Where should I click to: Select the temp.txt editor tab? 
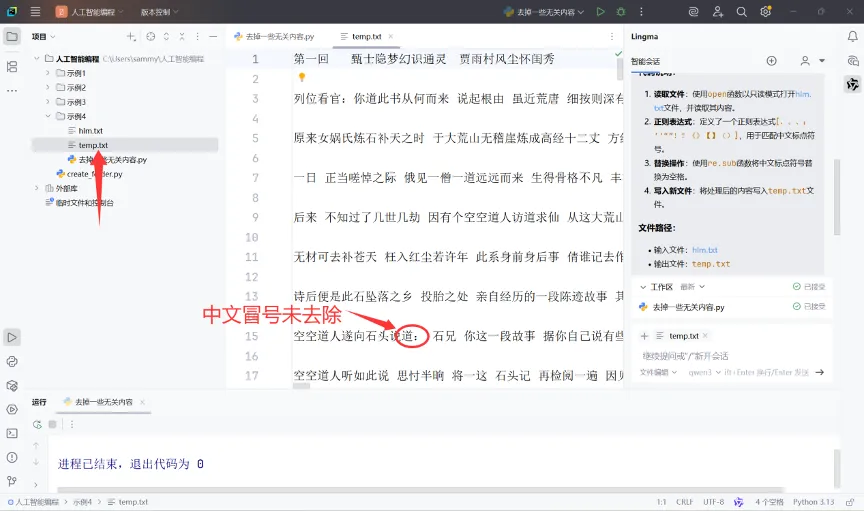(x=366, y=36)
